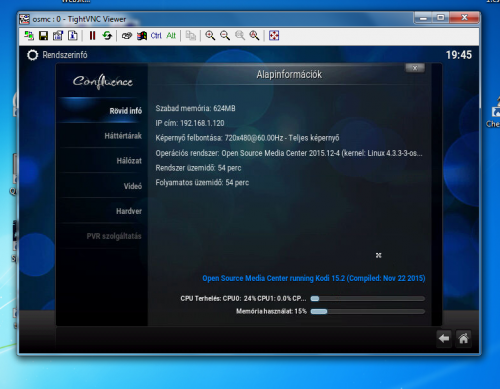500x389 pixels.
Task: Click the New connection toolbar icon
Action: pyautogui.click(x=29, y=36)
